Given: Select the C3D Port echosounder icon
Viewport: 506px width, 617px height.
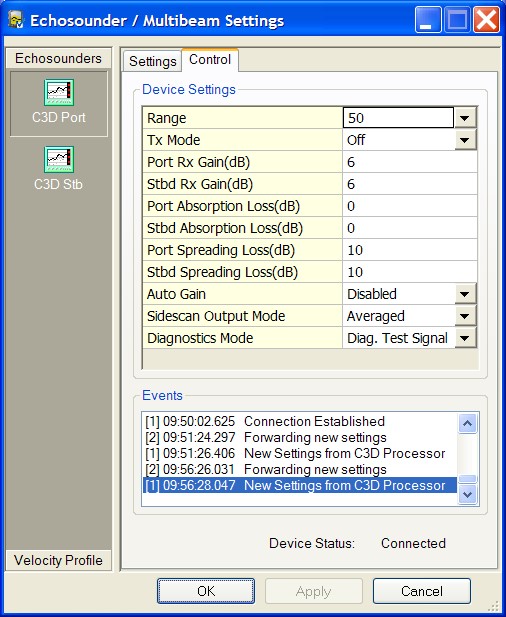Looking at the screenshot, I should (x=59, y=92).
